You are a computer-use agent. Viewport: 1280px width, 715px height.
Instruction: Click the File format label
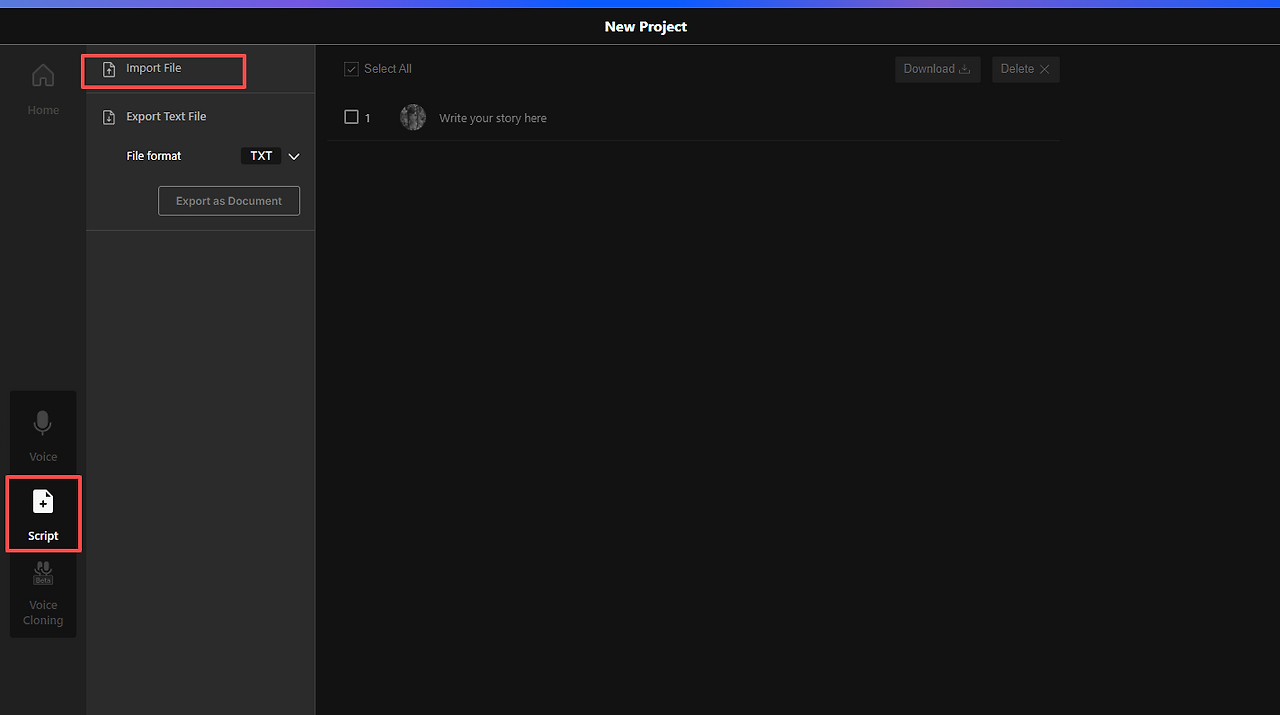click(154, 156)
